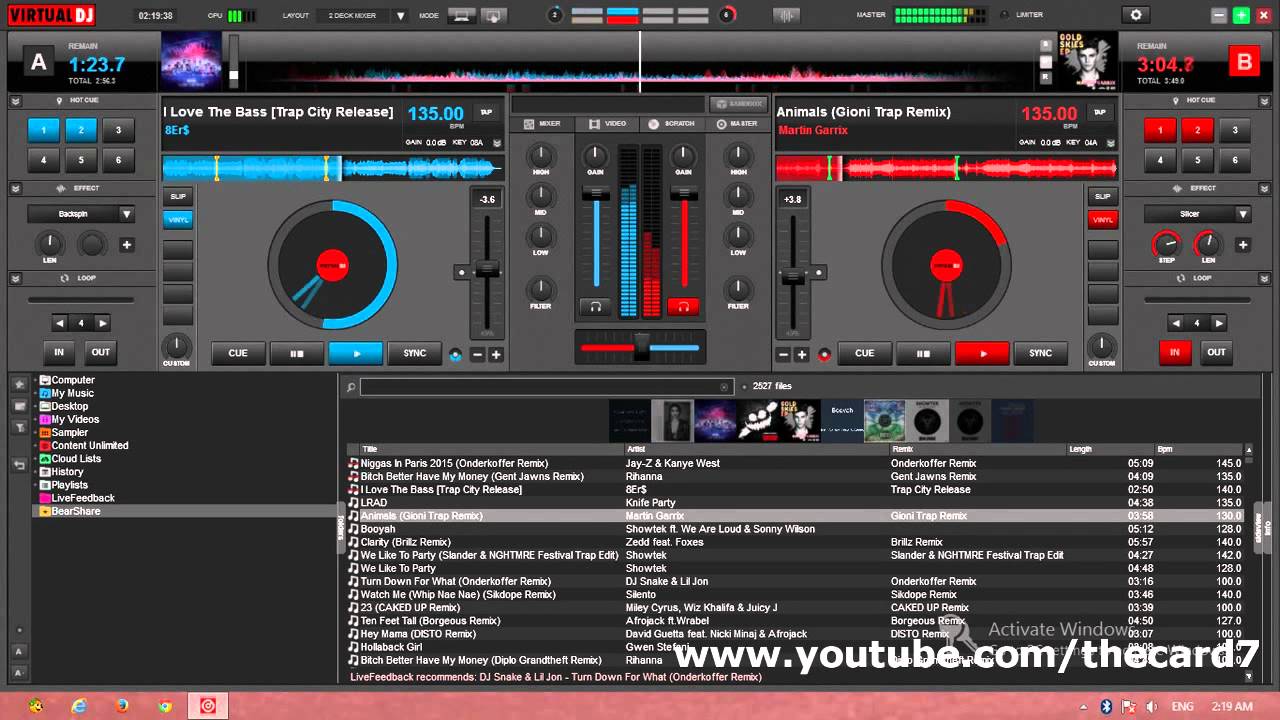Select the external controller mode icon
This screenshot has width=1280, height=720.
[493, 15]
